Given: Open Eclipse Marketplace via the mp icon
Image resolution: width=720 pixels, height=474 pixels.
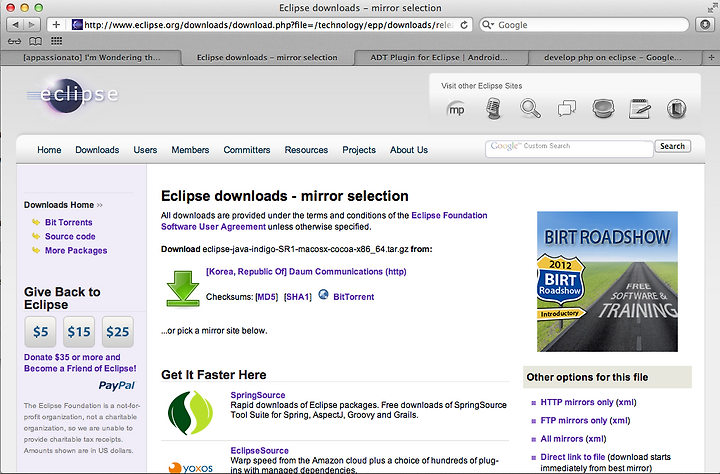Looking at the screenshot, I should pyautogui.click(x=456, y=109).
